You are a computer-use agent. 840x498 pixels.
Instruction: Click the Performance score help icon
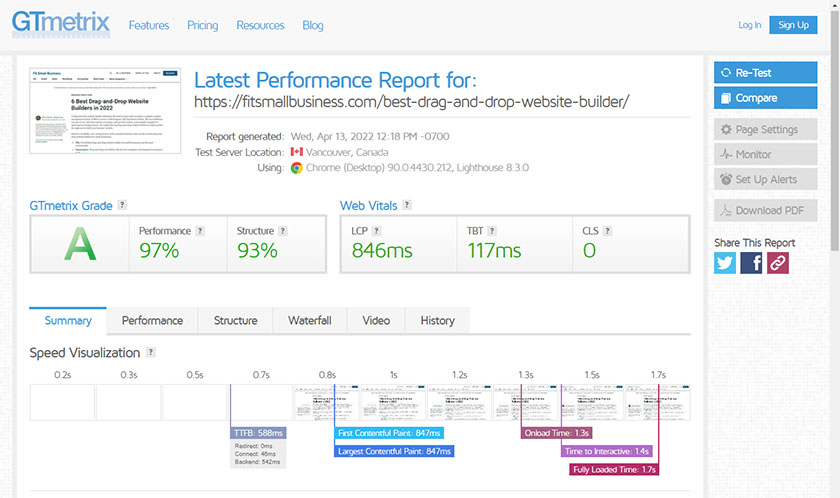pyautogui.click(x=200, y=231)
